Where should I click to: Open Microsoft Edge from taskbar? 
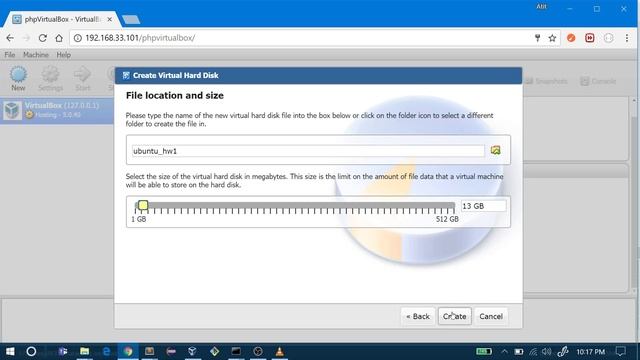pos(106,351)
